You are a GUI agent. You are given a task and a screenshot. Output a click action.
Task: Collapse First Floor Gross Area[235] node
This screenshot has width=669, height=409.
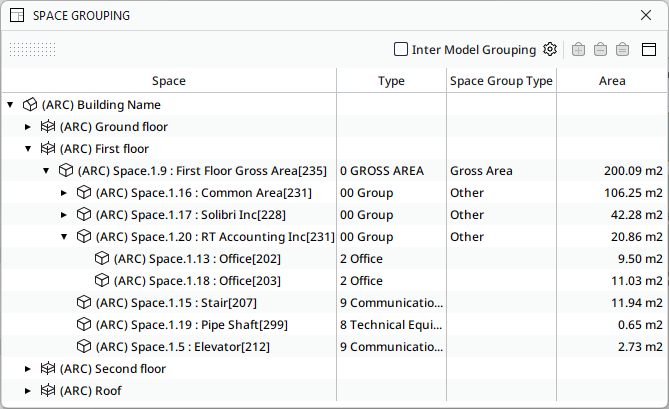(46, 171)
